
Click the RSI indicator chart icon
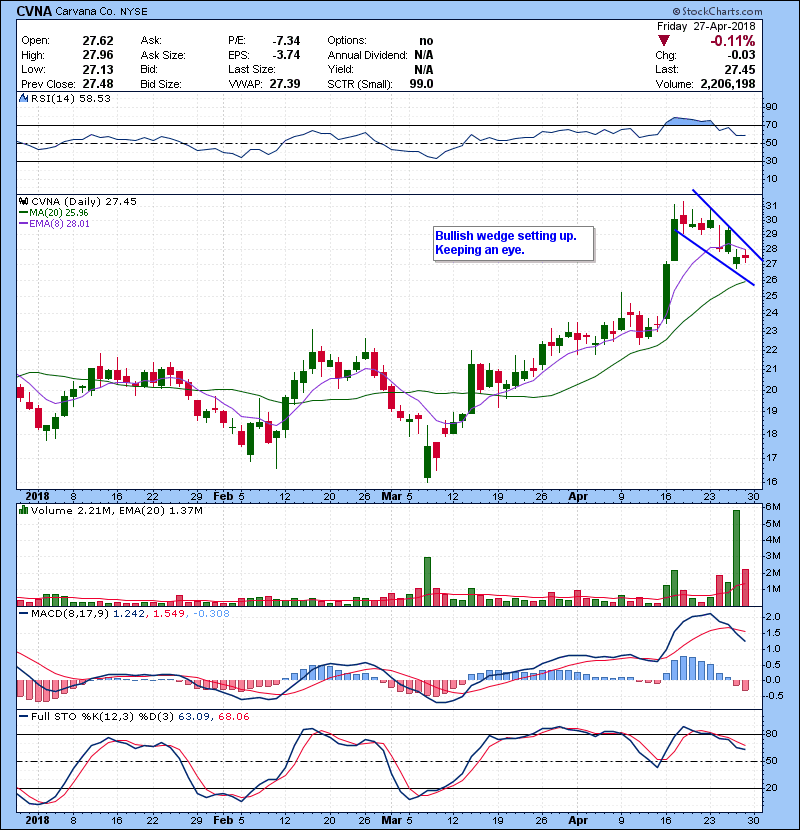tap(23, 98)
